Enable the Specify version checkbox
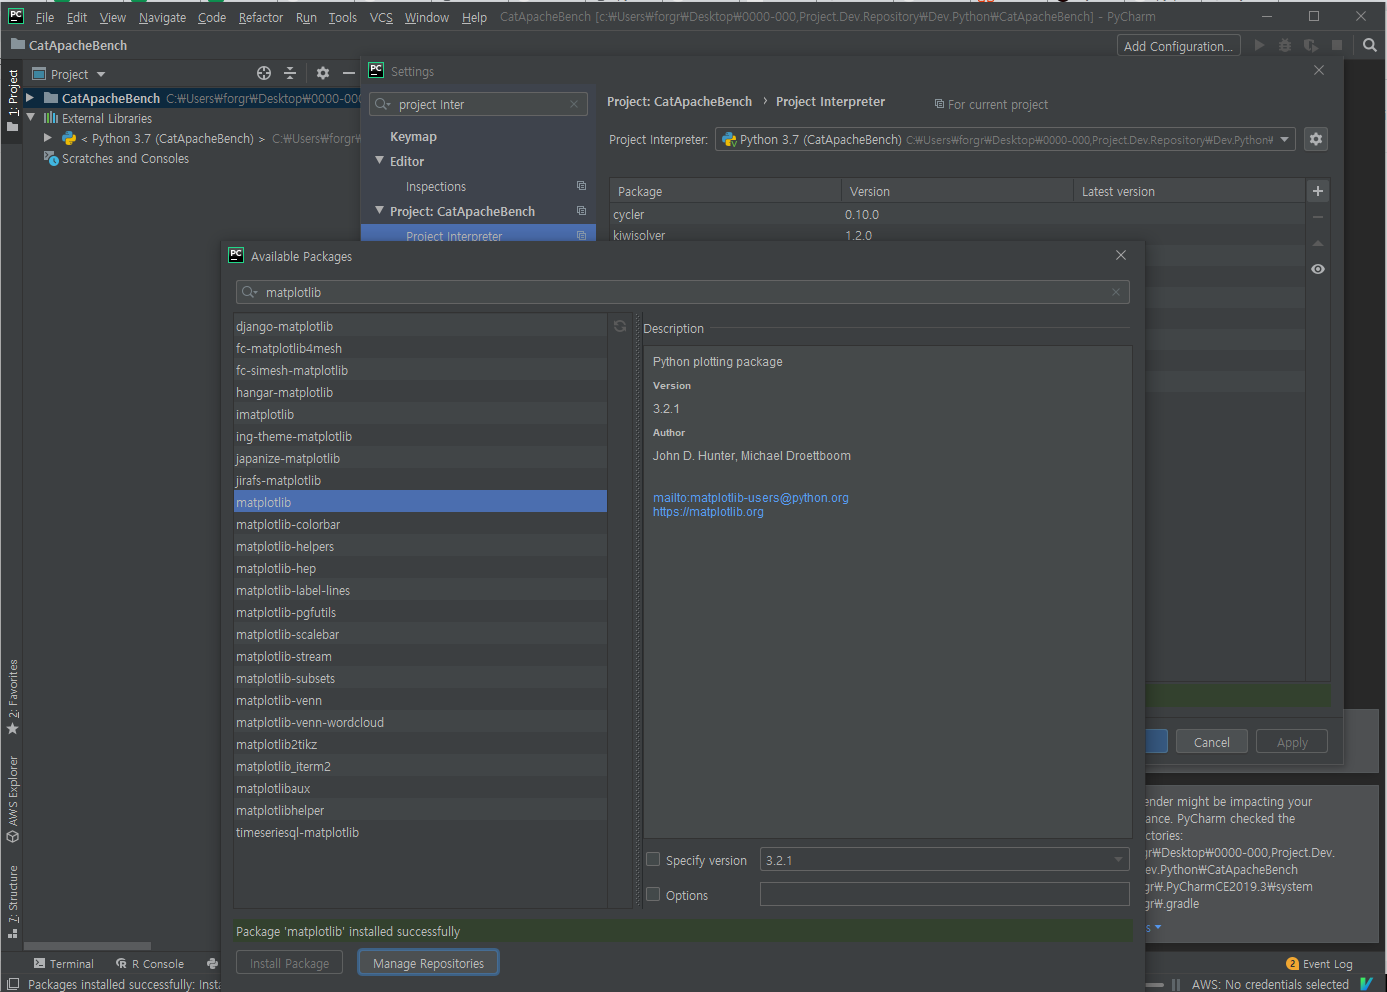Image resolution: width=1387 pixels, height=992 pixels. [x=653, y=859]
